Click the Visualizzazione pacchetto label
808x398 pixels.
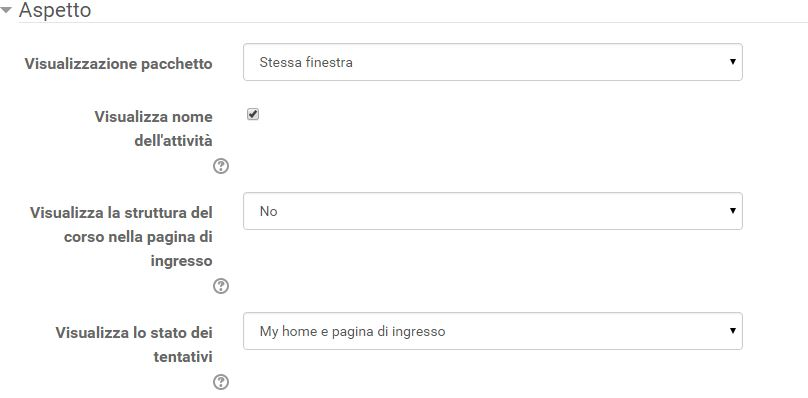tap(119, 64)
